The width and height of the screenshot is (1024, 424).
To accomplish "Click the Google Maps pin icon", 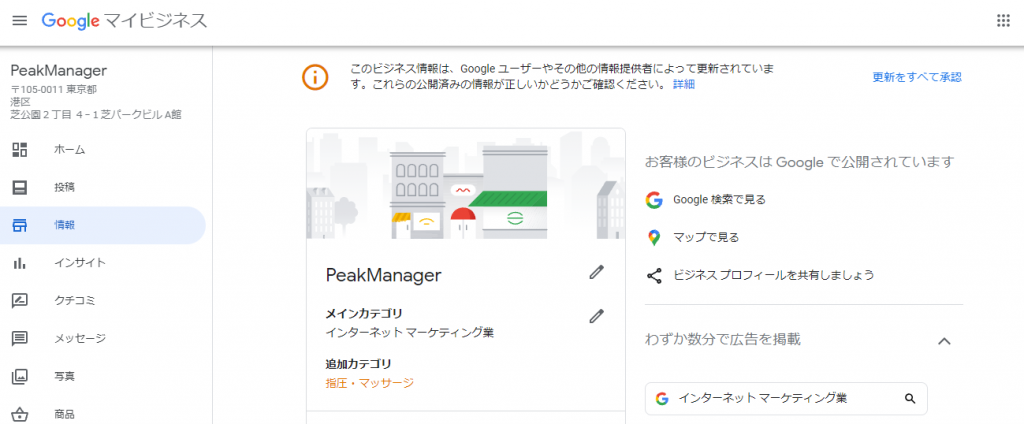I will pos(654,238).
